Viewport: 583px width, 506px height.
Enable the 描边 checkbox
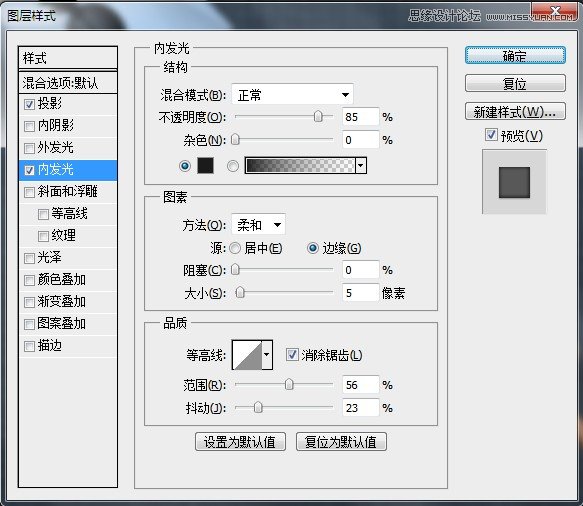tap(29, 346)
